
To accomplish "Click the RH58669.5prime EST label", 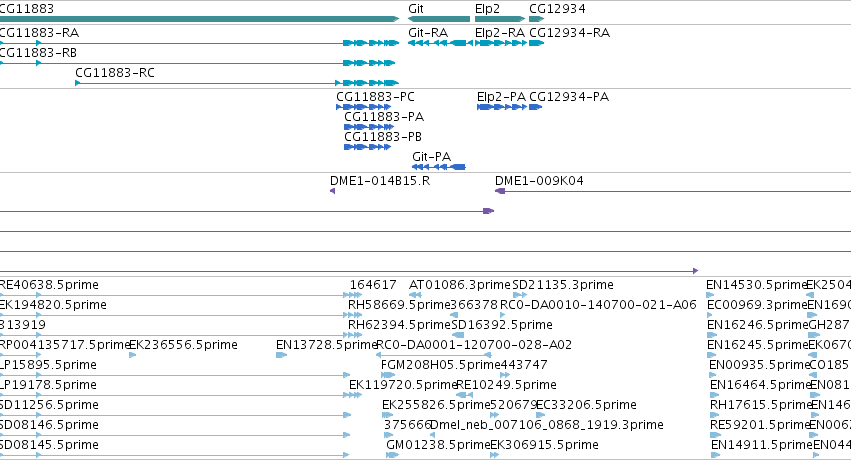I will pyautogui.click(x=399, y=305).
